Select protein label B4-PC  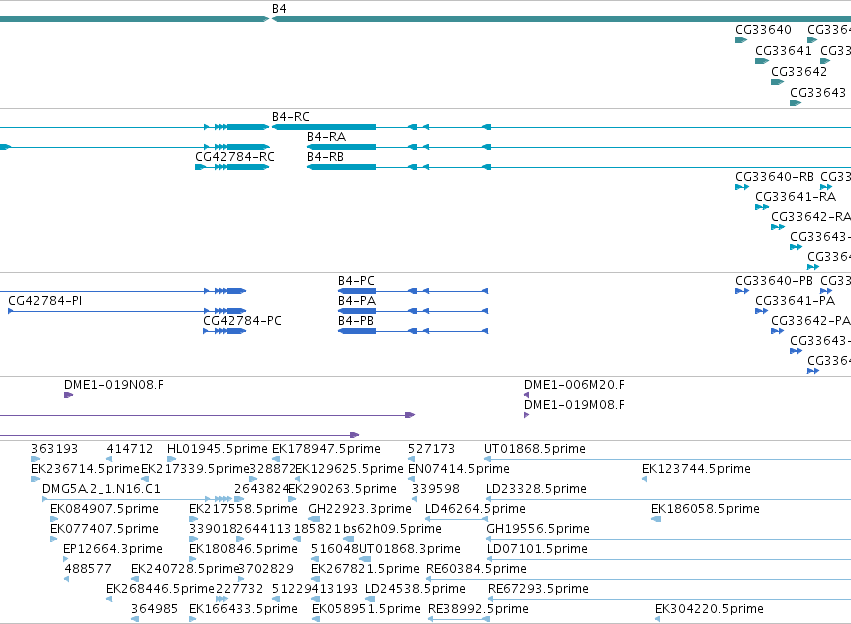pyautogui.click(x=356, y=281)
